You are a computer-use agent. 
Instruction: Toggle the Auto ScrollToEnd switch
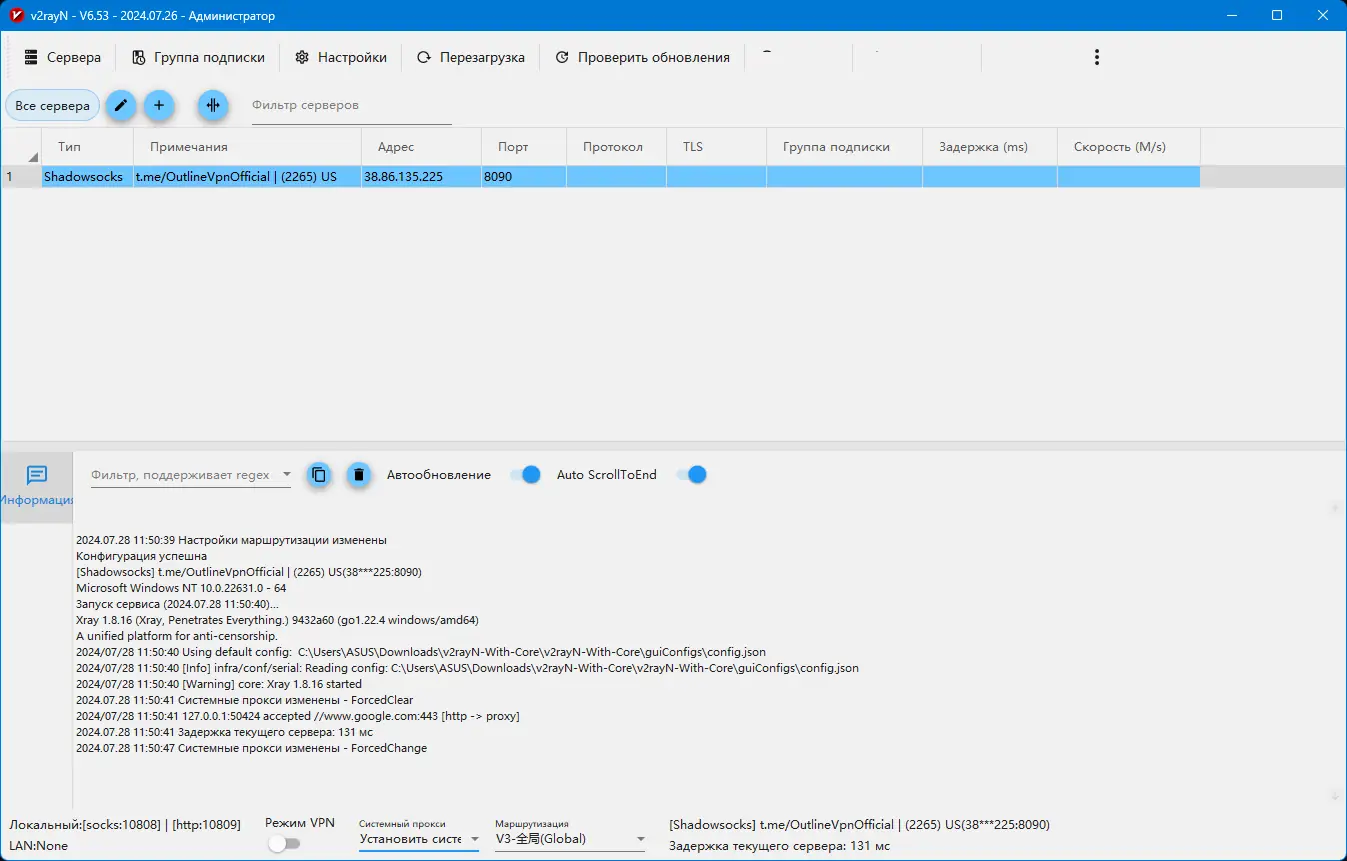point(692,475)
